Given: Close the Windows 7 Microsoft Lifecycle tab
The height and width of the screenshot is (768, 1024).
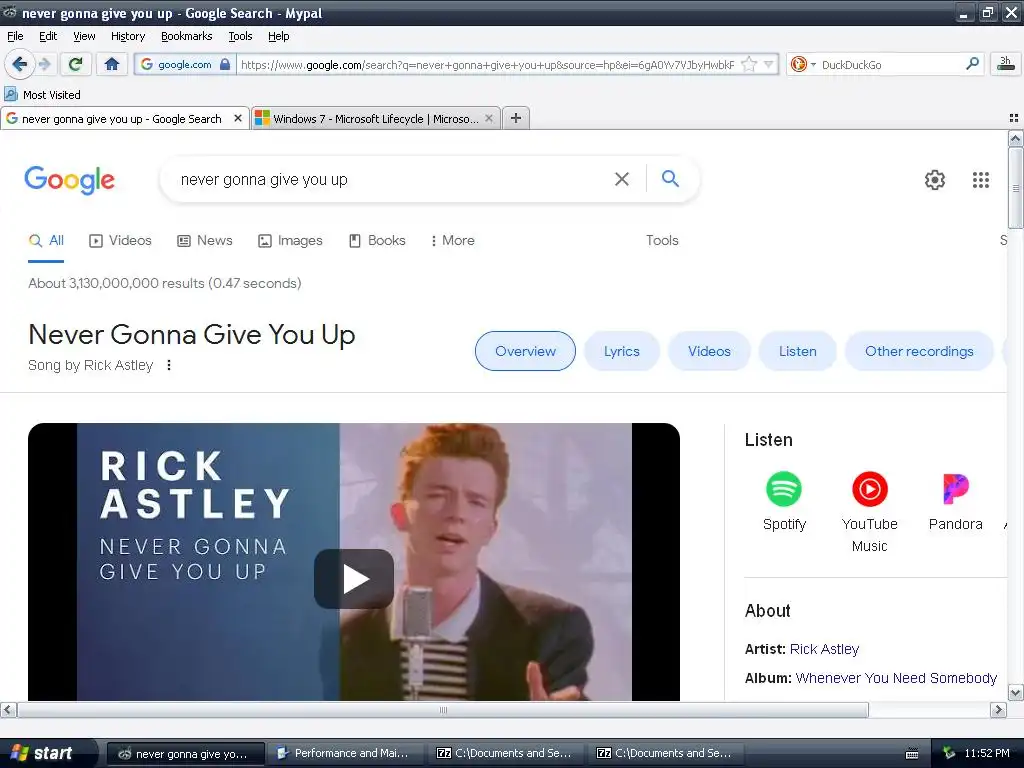Looking at the screenshot, I should tap(488, 118).
